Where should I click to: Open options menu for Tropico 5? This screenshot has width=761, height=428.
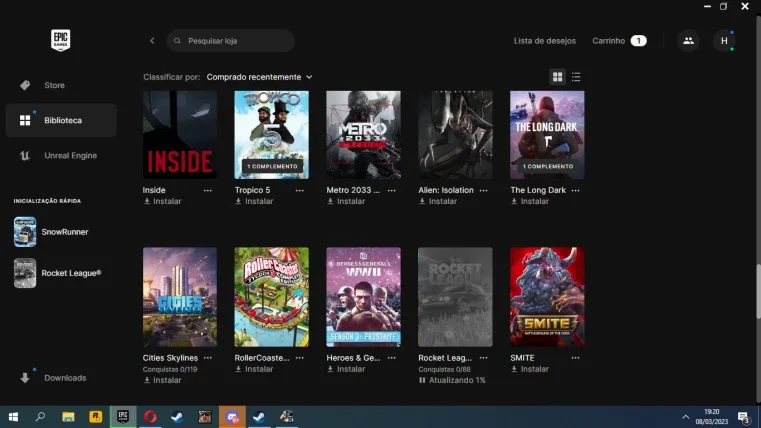point(299,190)
